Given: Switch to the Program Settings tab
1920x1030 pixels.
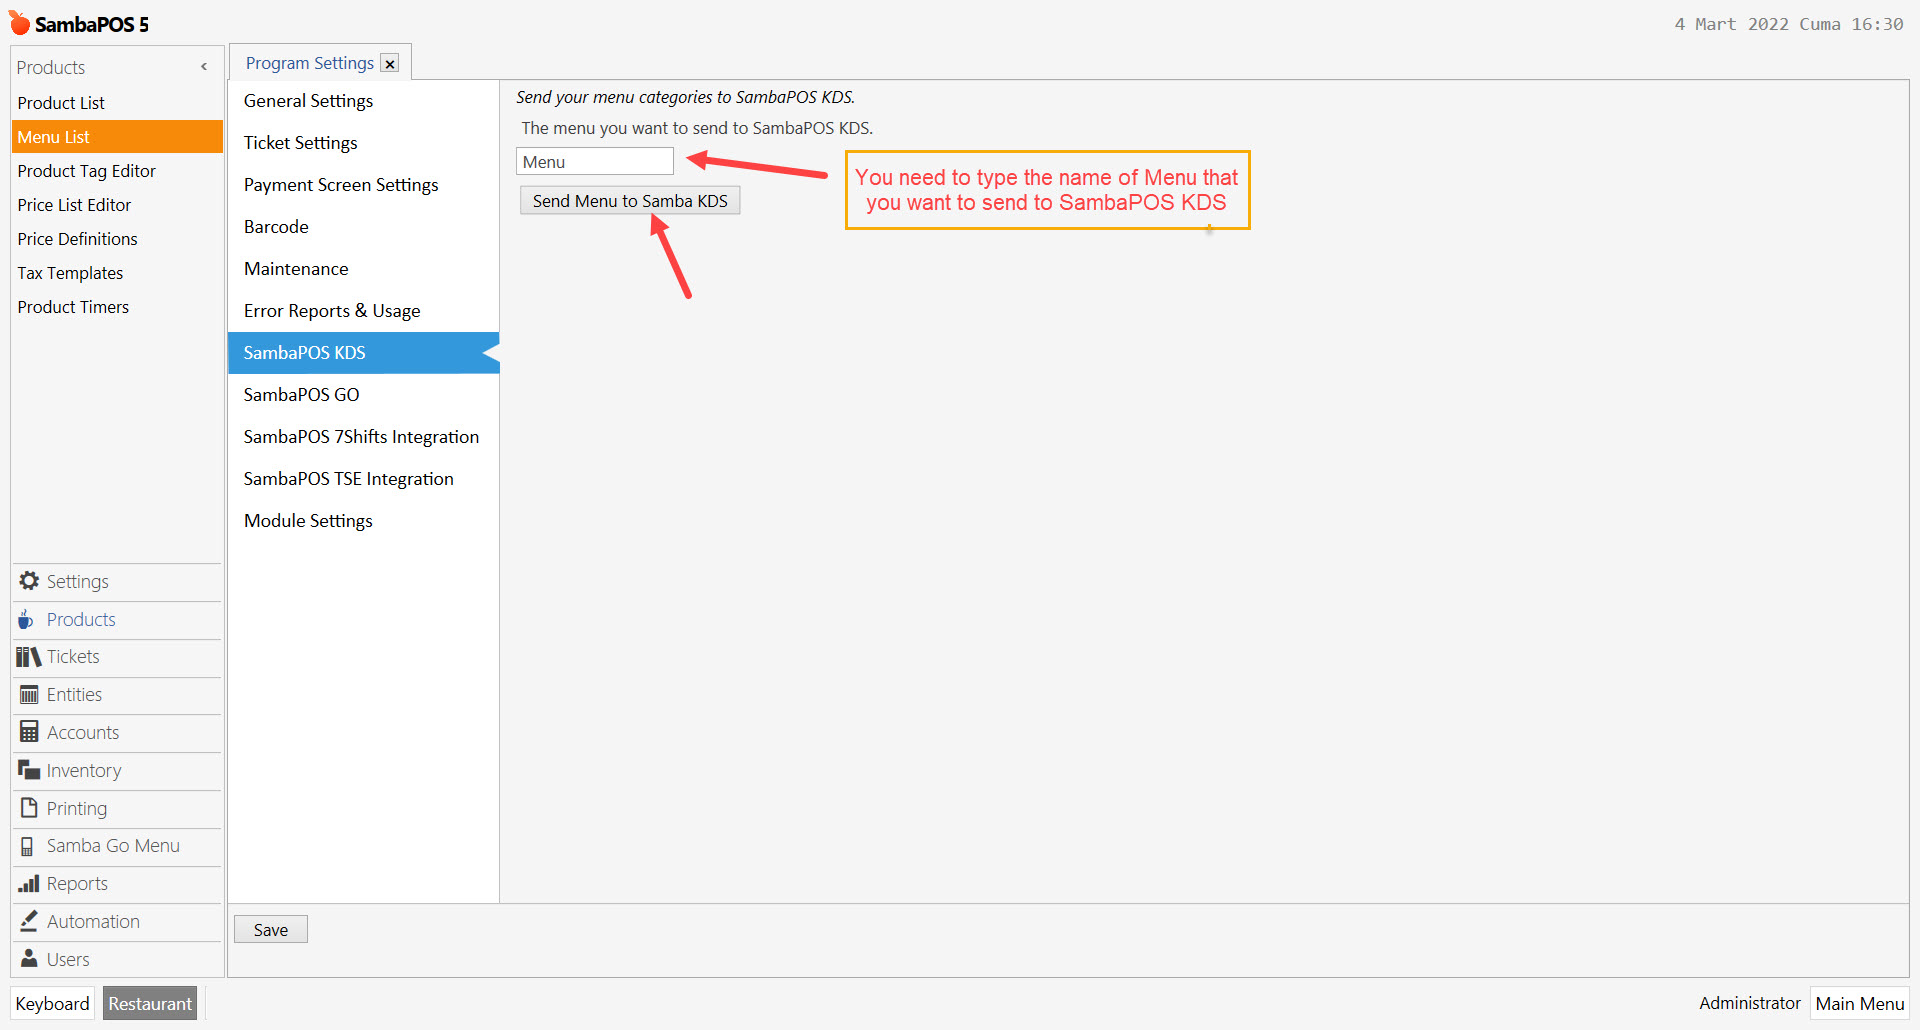Looking at the screenshot, I should (309, 62).
